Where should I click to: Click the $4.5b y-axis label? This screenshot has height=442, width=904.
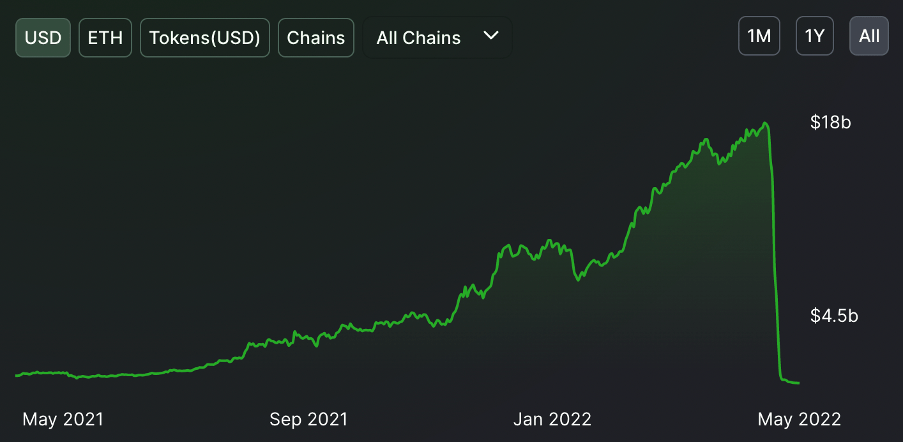[834, 316]
